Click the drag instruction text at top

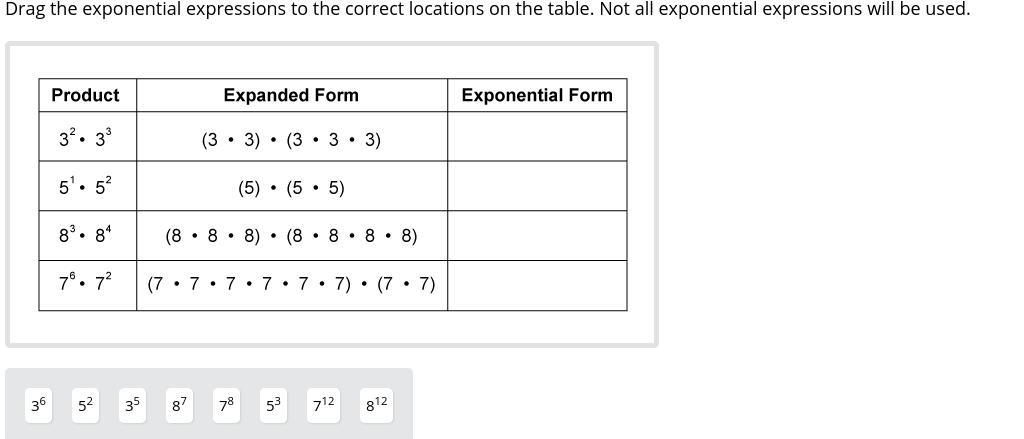point(487,9)
